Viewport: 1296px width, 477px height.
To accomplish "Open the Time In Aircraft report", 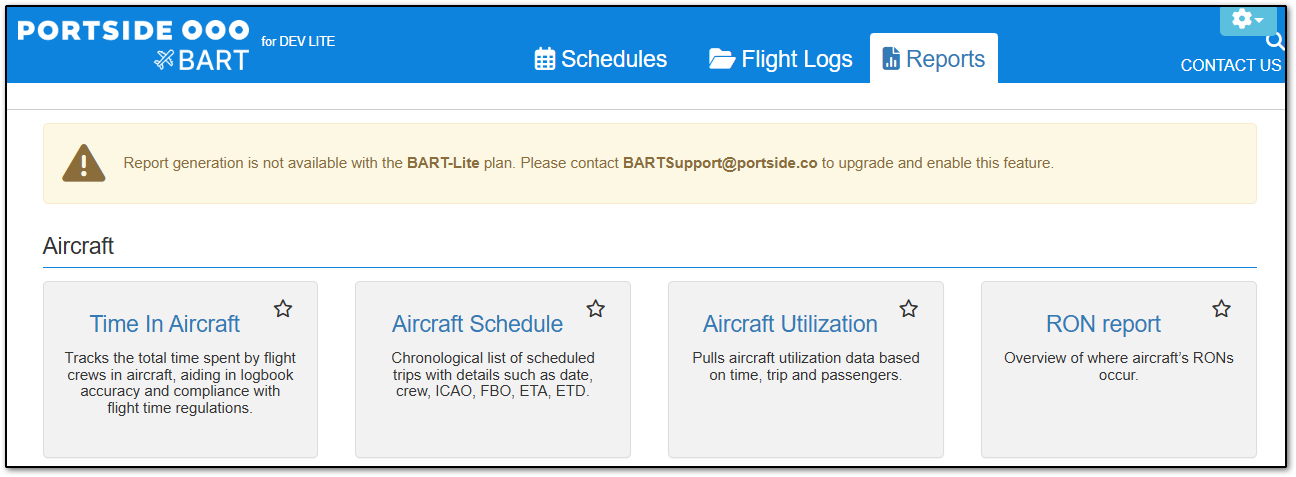I will [165, 324].
